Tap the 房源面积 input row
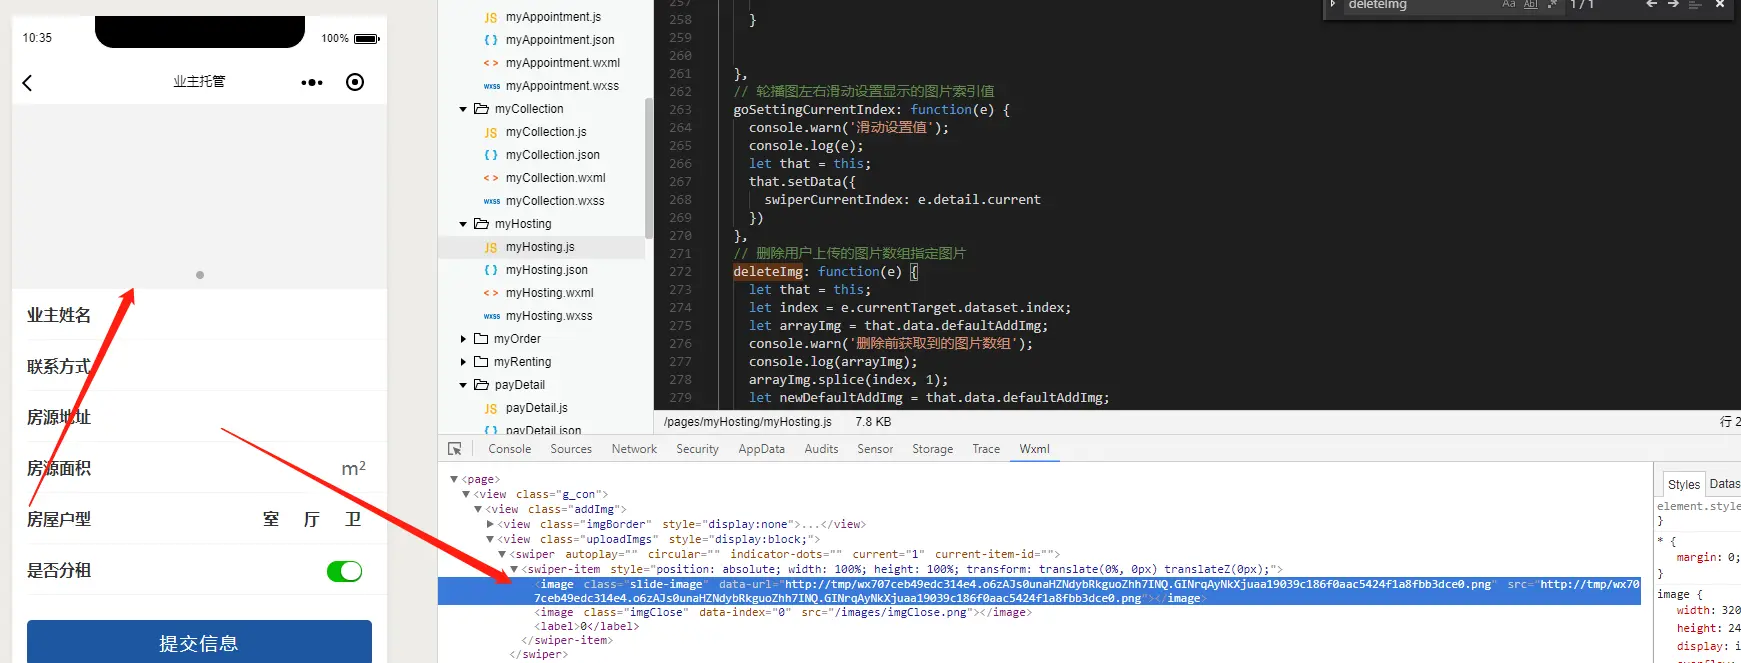The image size is (1741, 663). pos(199,468)
